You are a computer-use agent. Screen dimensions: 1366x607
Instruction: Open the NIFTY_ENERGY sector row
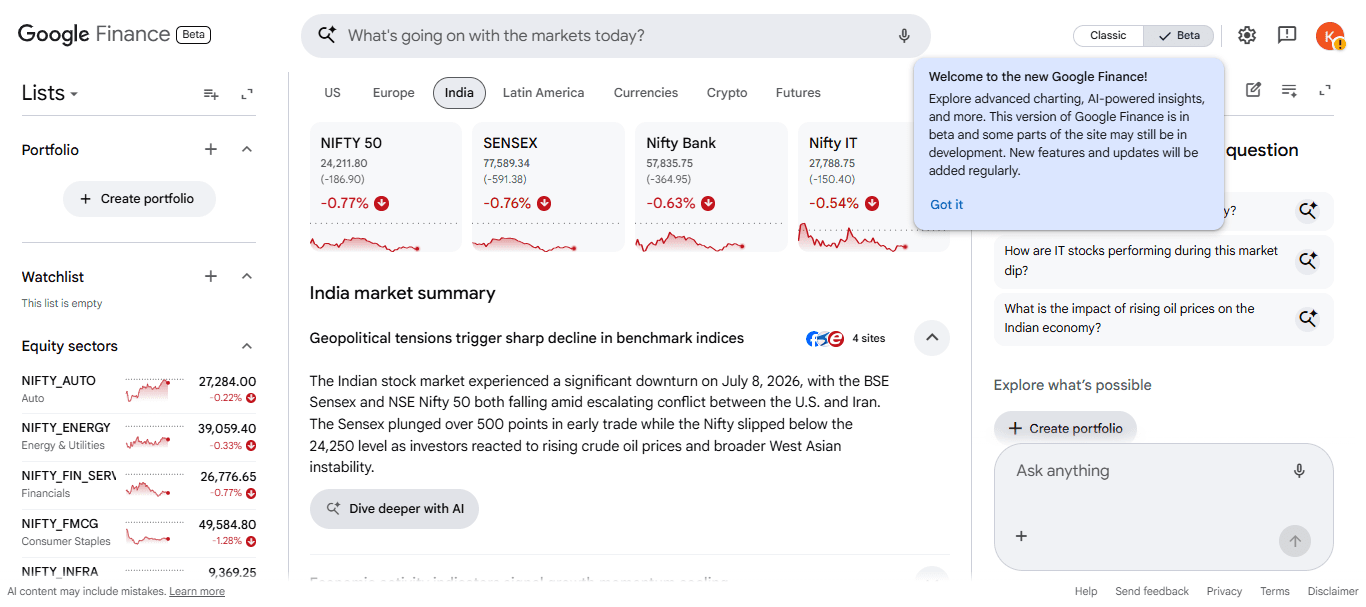pyautogui.click(x=139, y=437)
